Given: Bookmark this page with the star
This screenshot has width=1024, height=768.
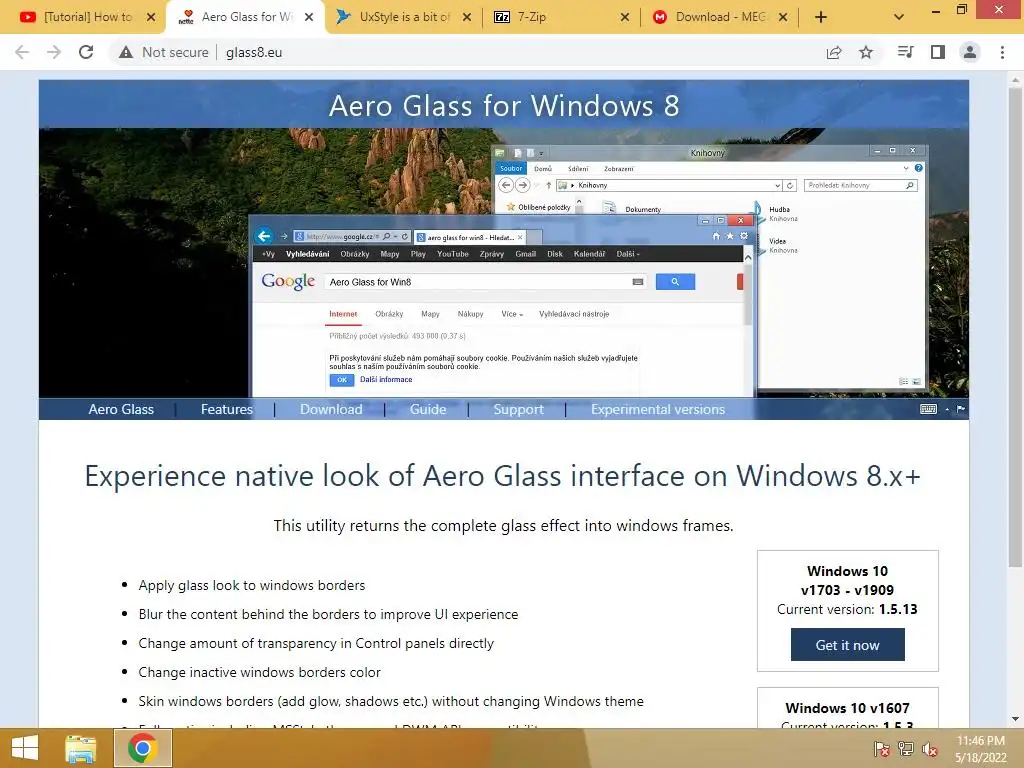Looking at the screenshot, I should click(x=866, y=52).
